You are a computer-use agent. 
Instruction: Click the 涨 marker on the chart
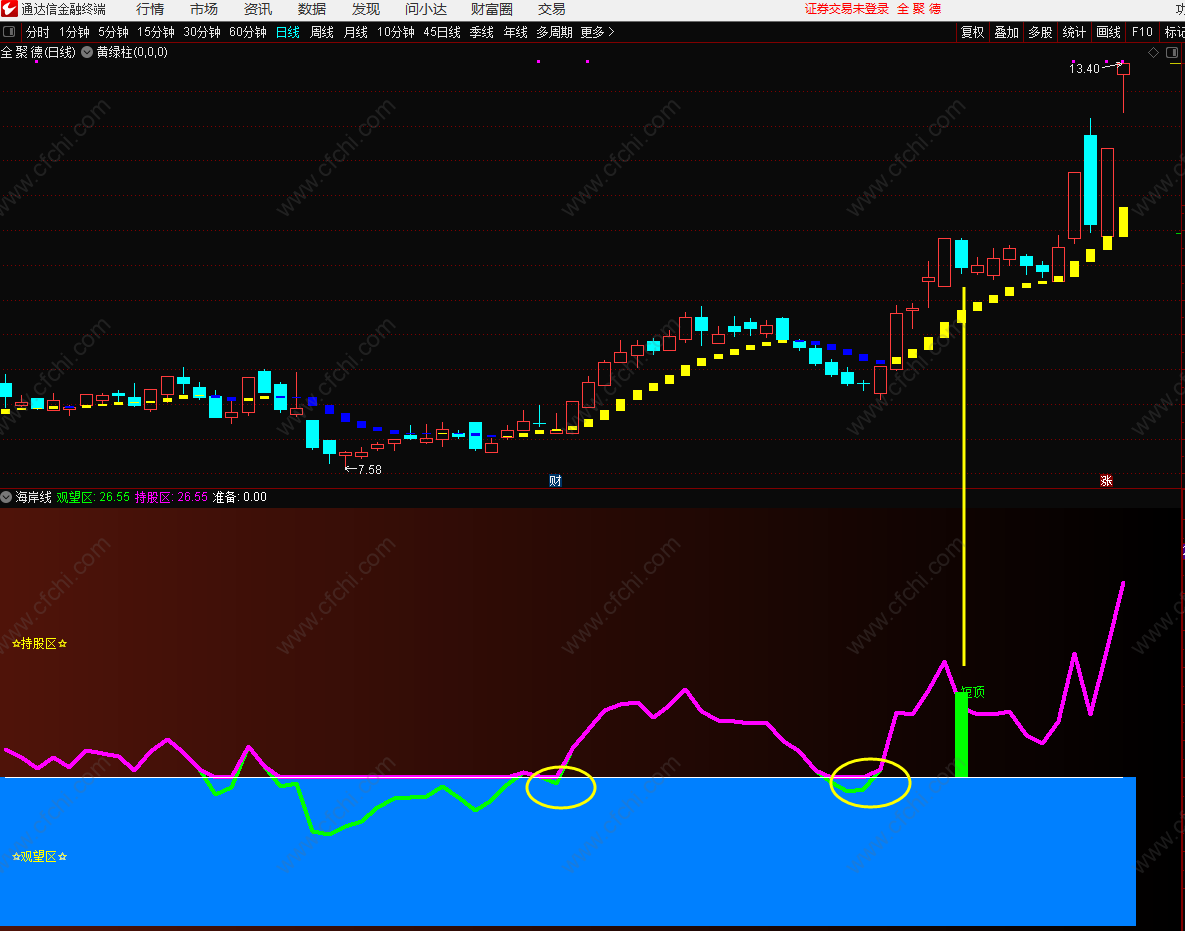[1106, 481]
